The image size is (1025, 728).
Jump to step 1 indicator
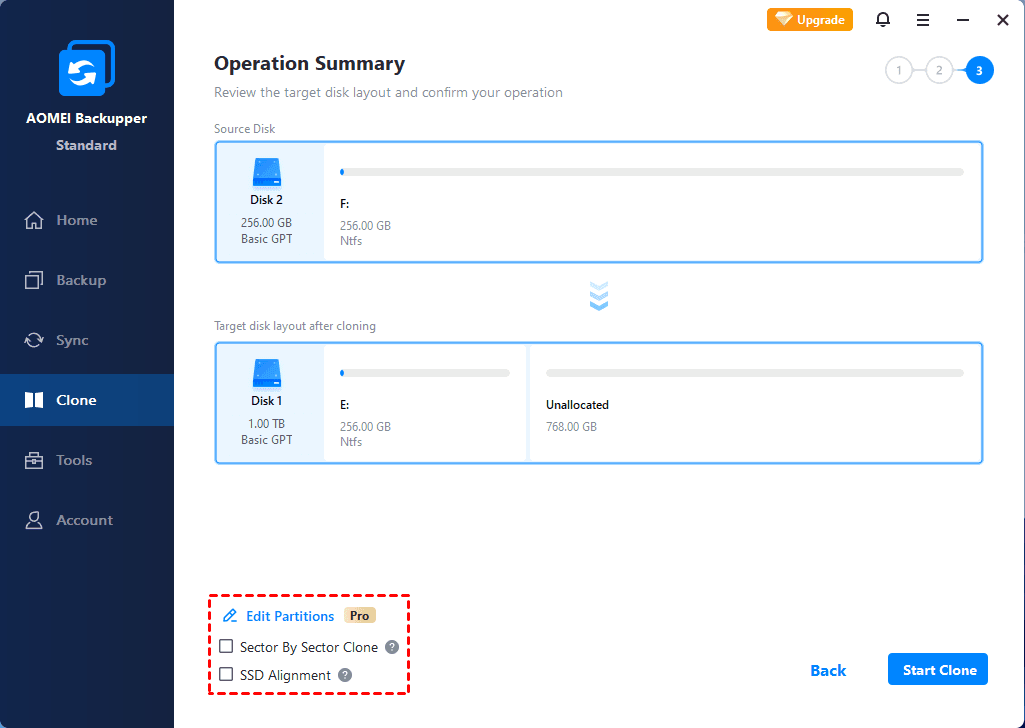pos(899,71)
